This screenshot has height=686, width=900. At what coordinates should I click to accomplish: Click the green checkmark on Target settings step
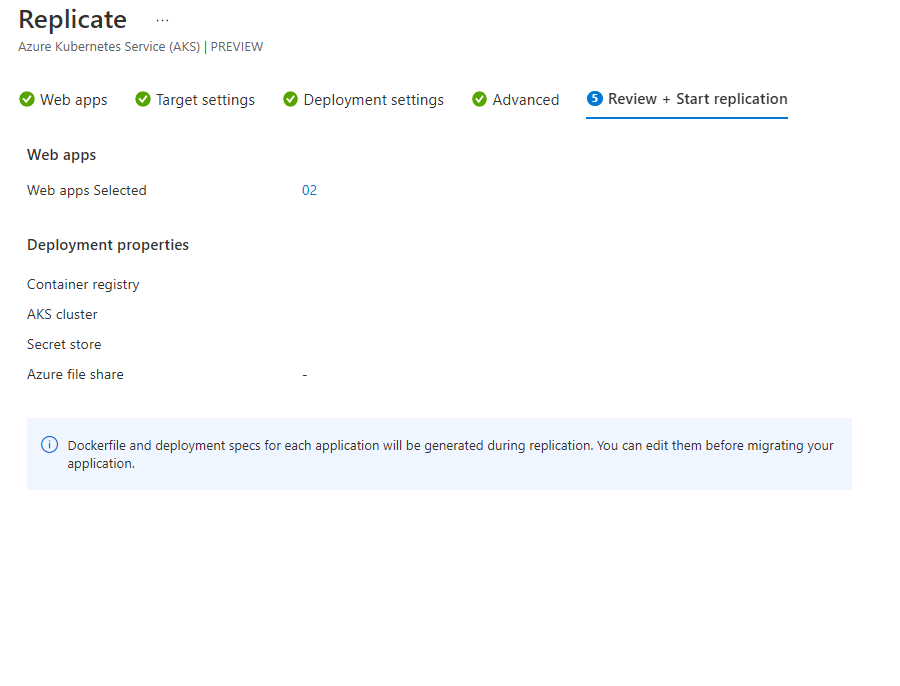pyautogui.click(x=141, y=99)
